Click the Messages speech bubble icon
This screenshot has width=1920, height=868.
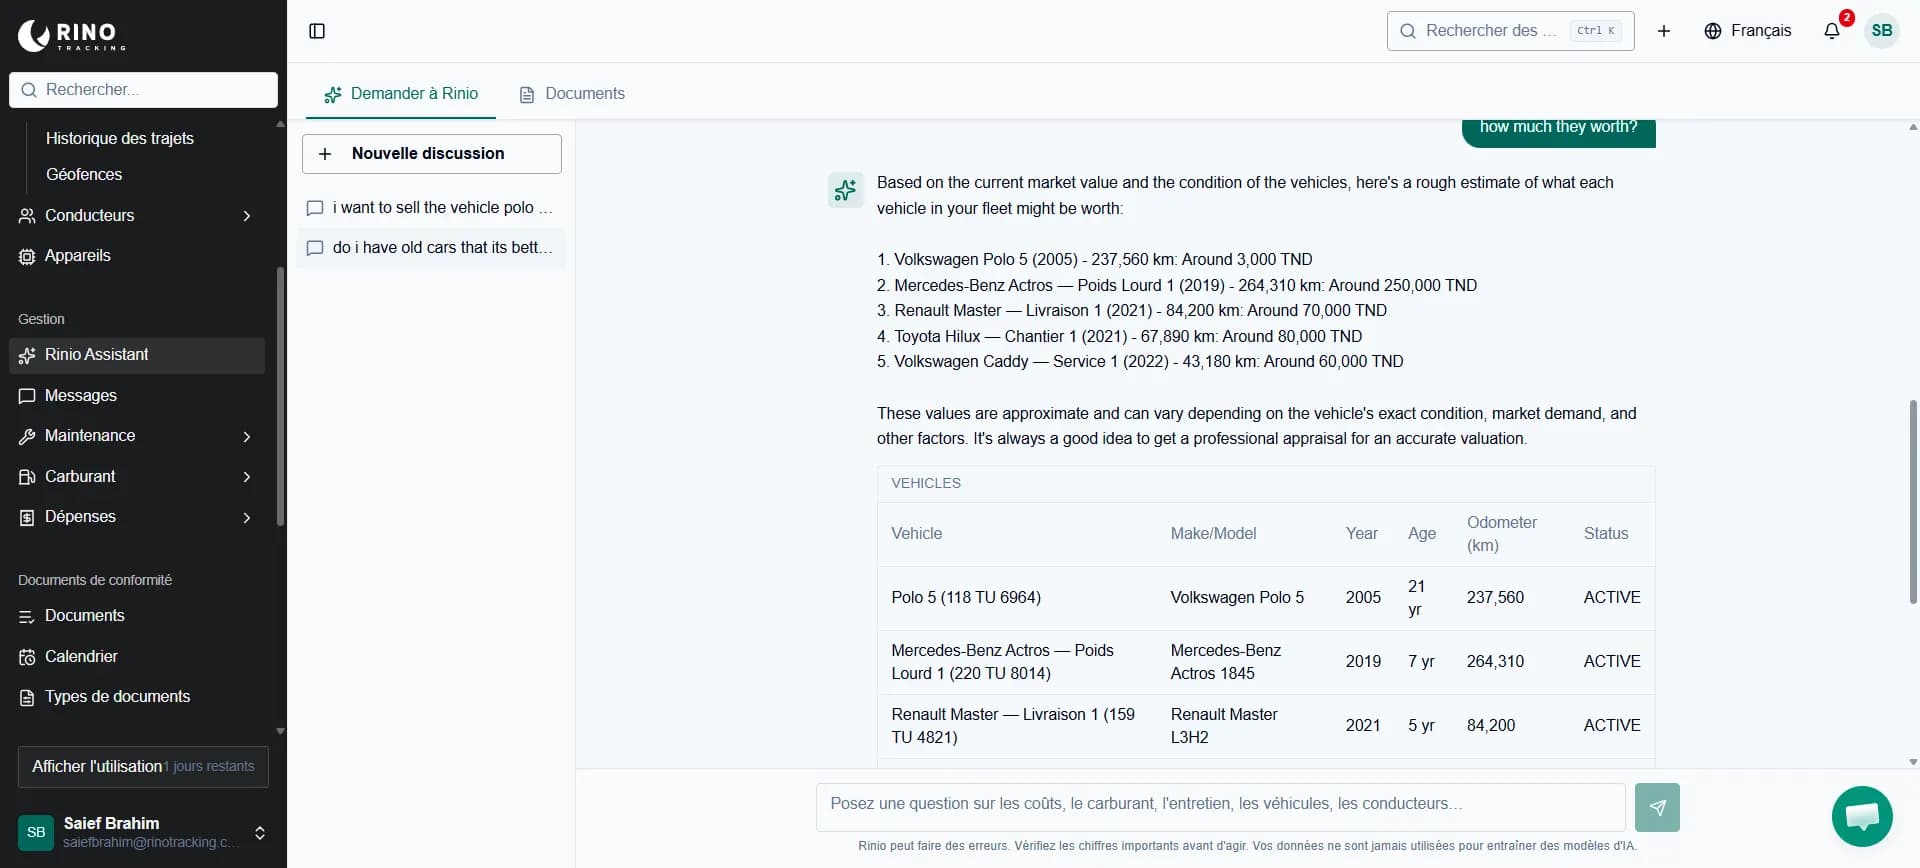(27, 396)
